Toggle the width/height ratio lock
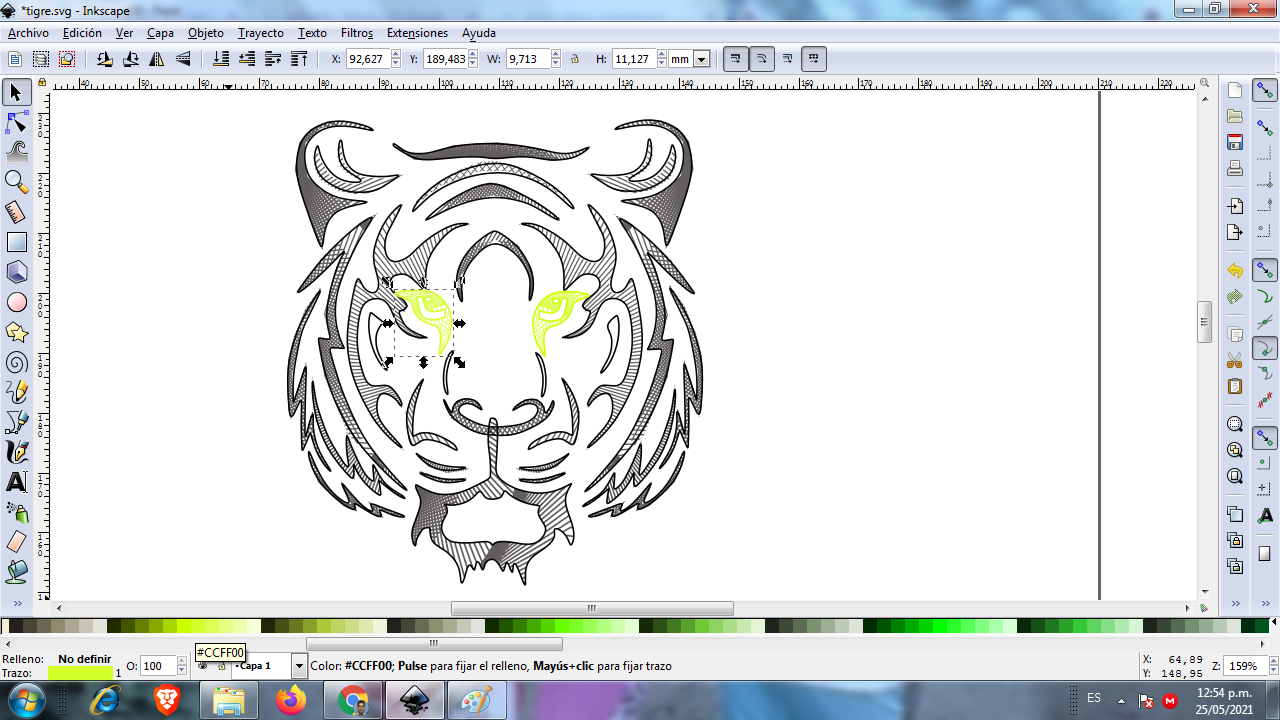 575,59
